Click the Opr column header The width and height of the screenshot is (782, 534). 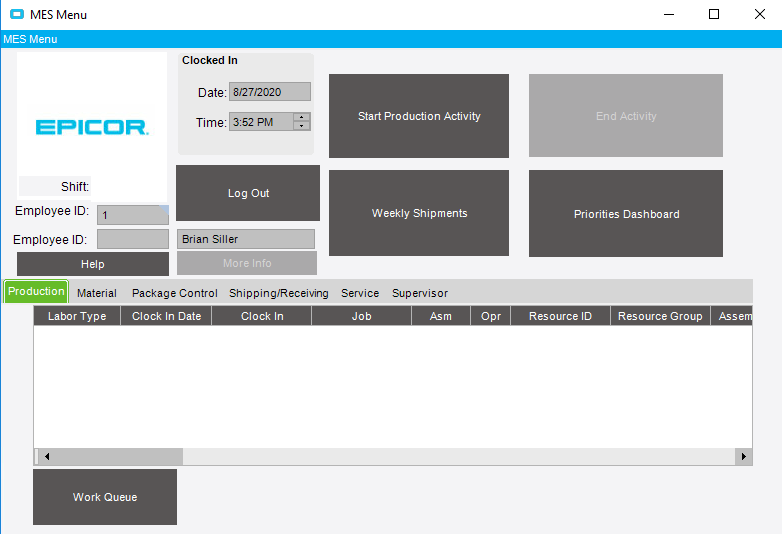pyautogui.click(x=491, y=316)
